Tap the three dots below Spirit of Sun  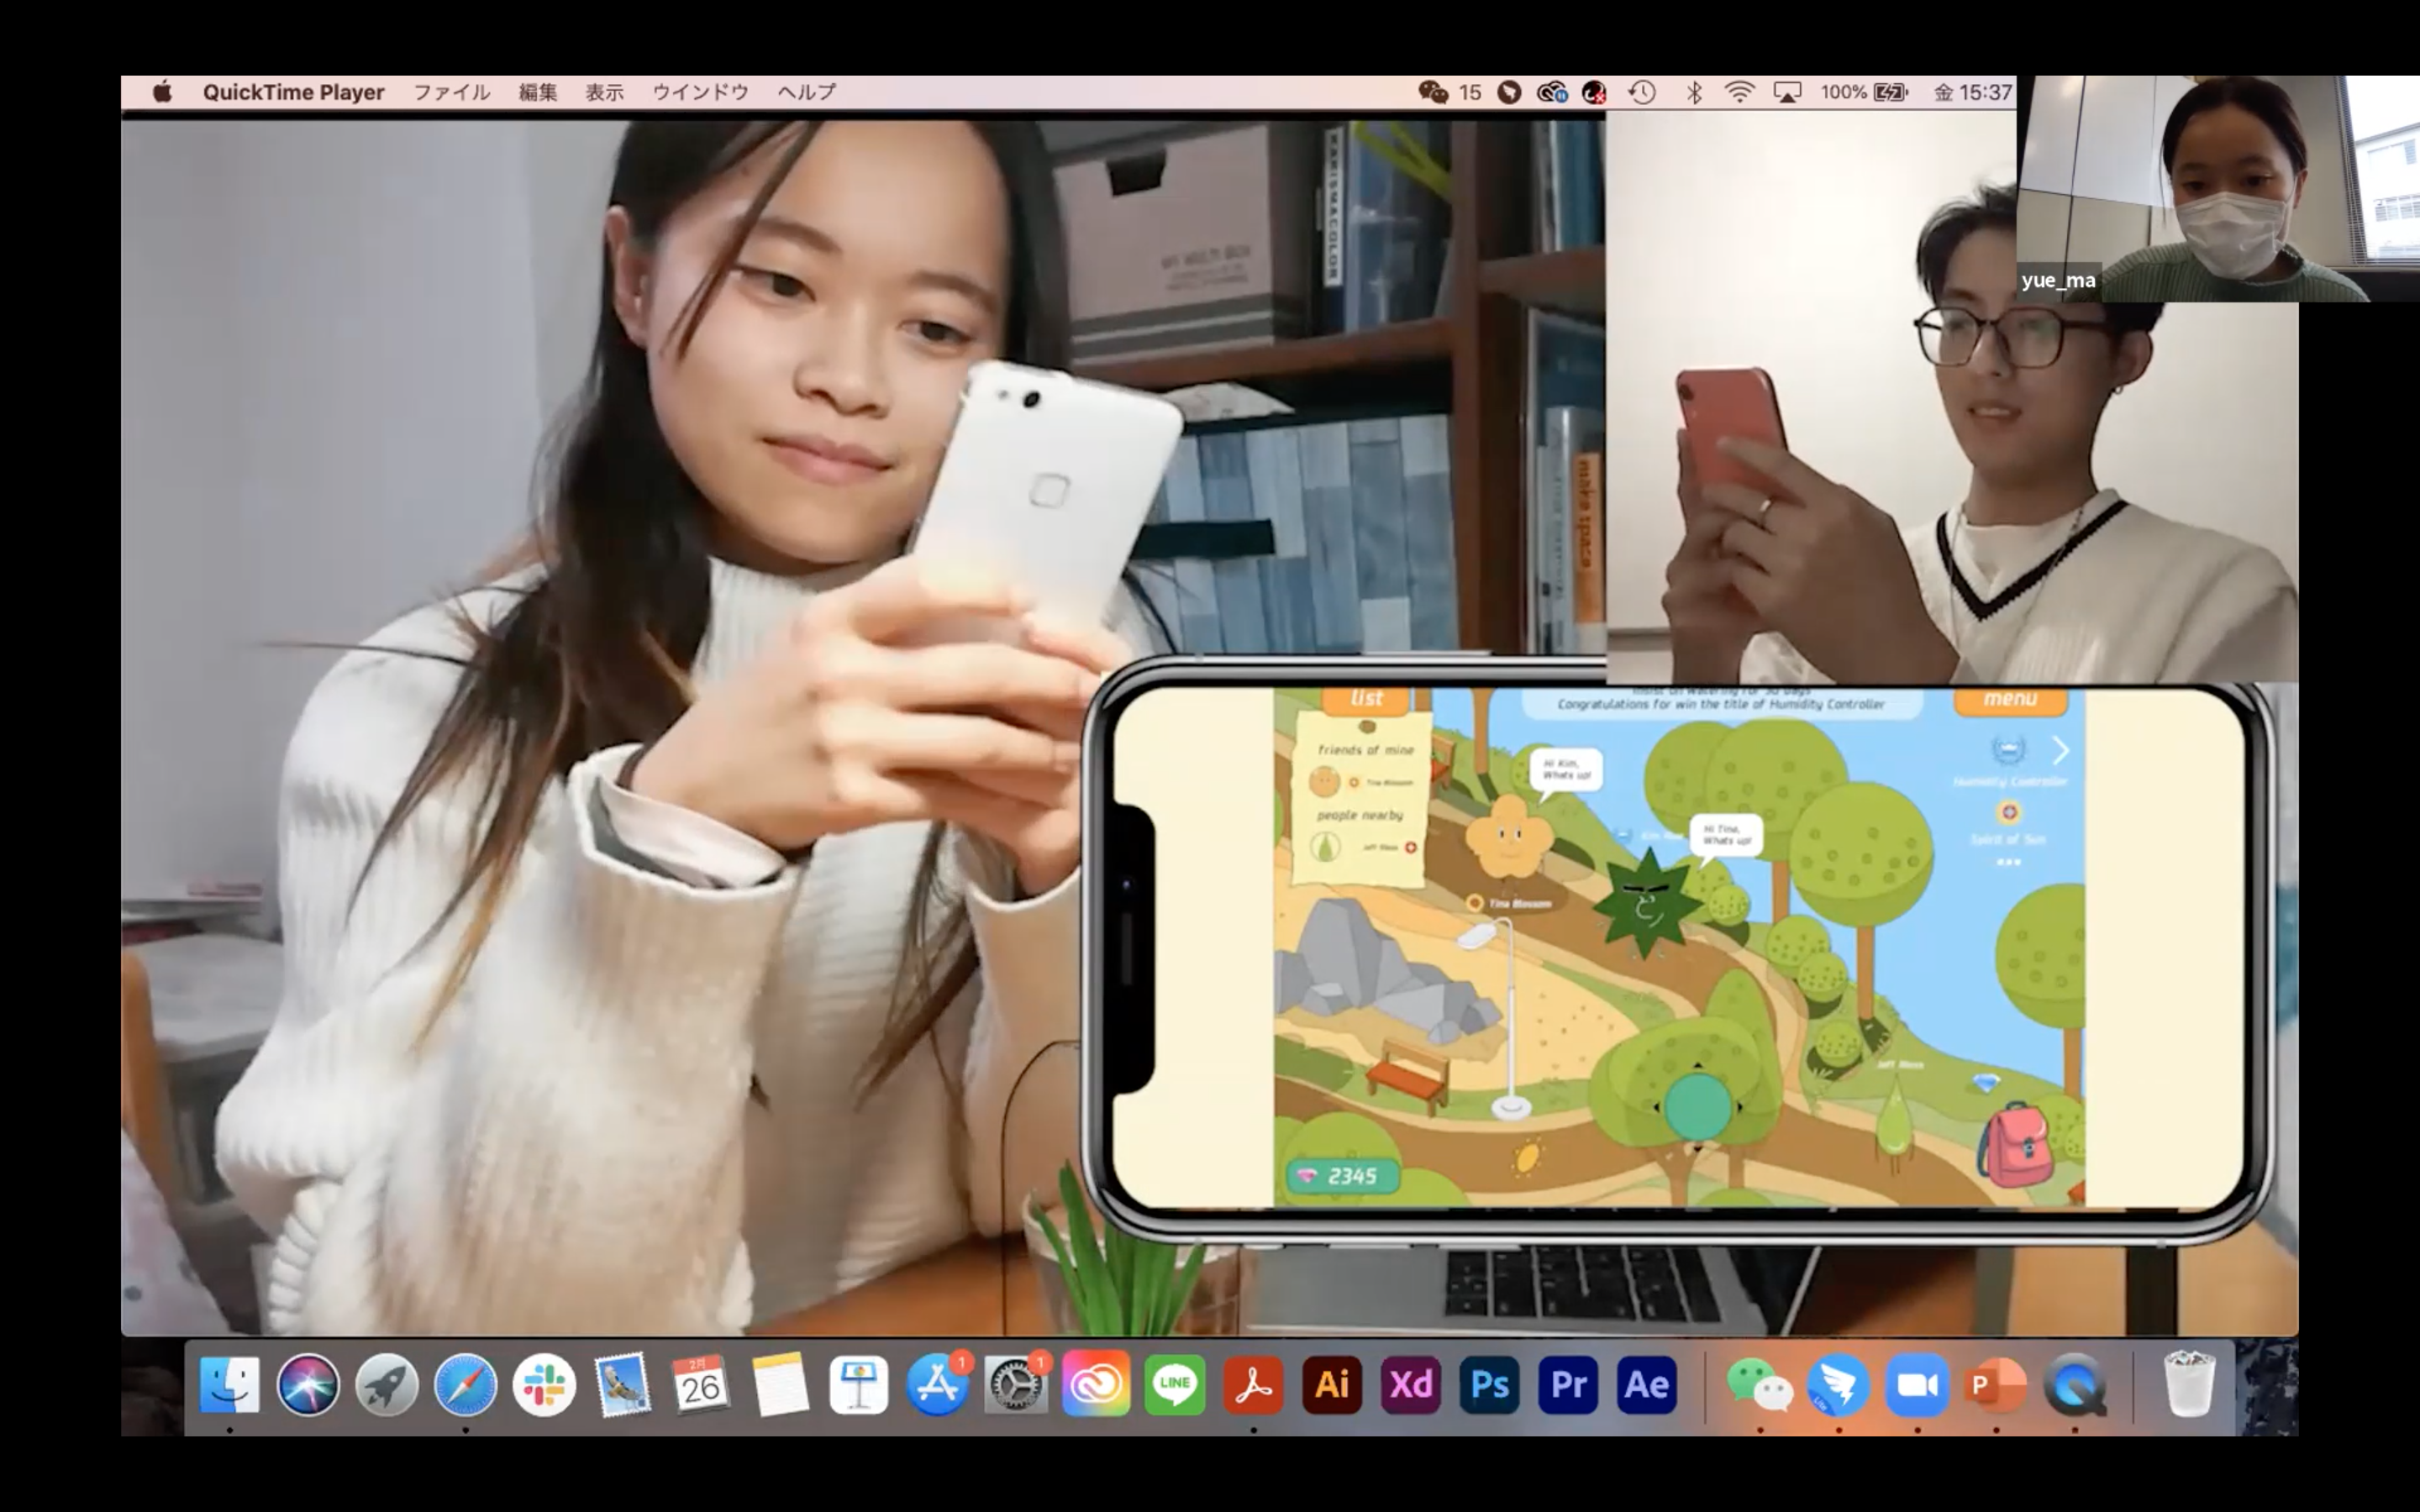2008,862
